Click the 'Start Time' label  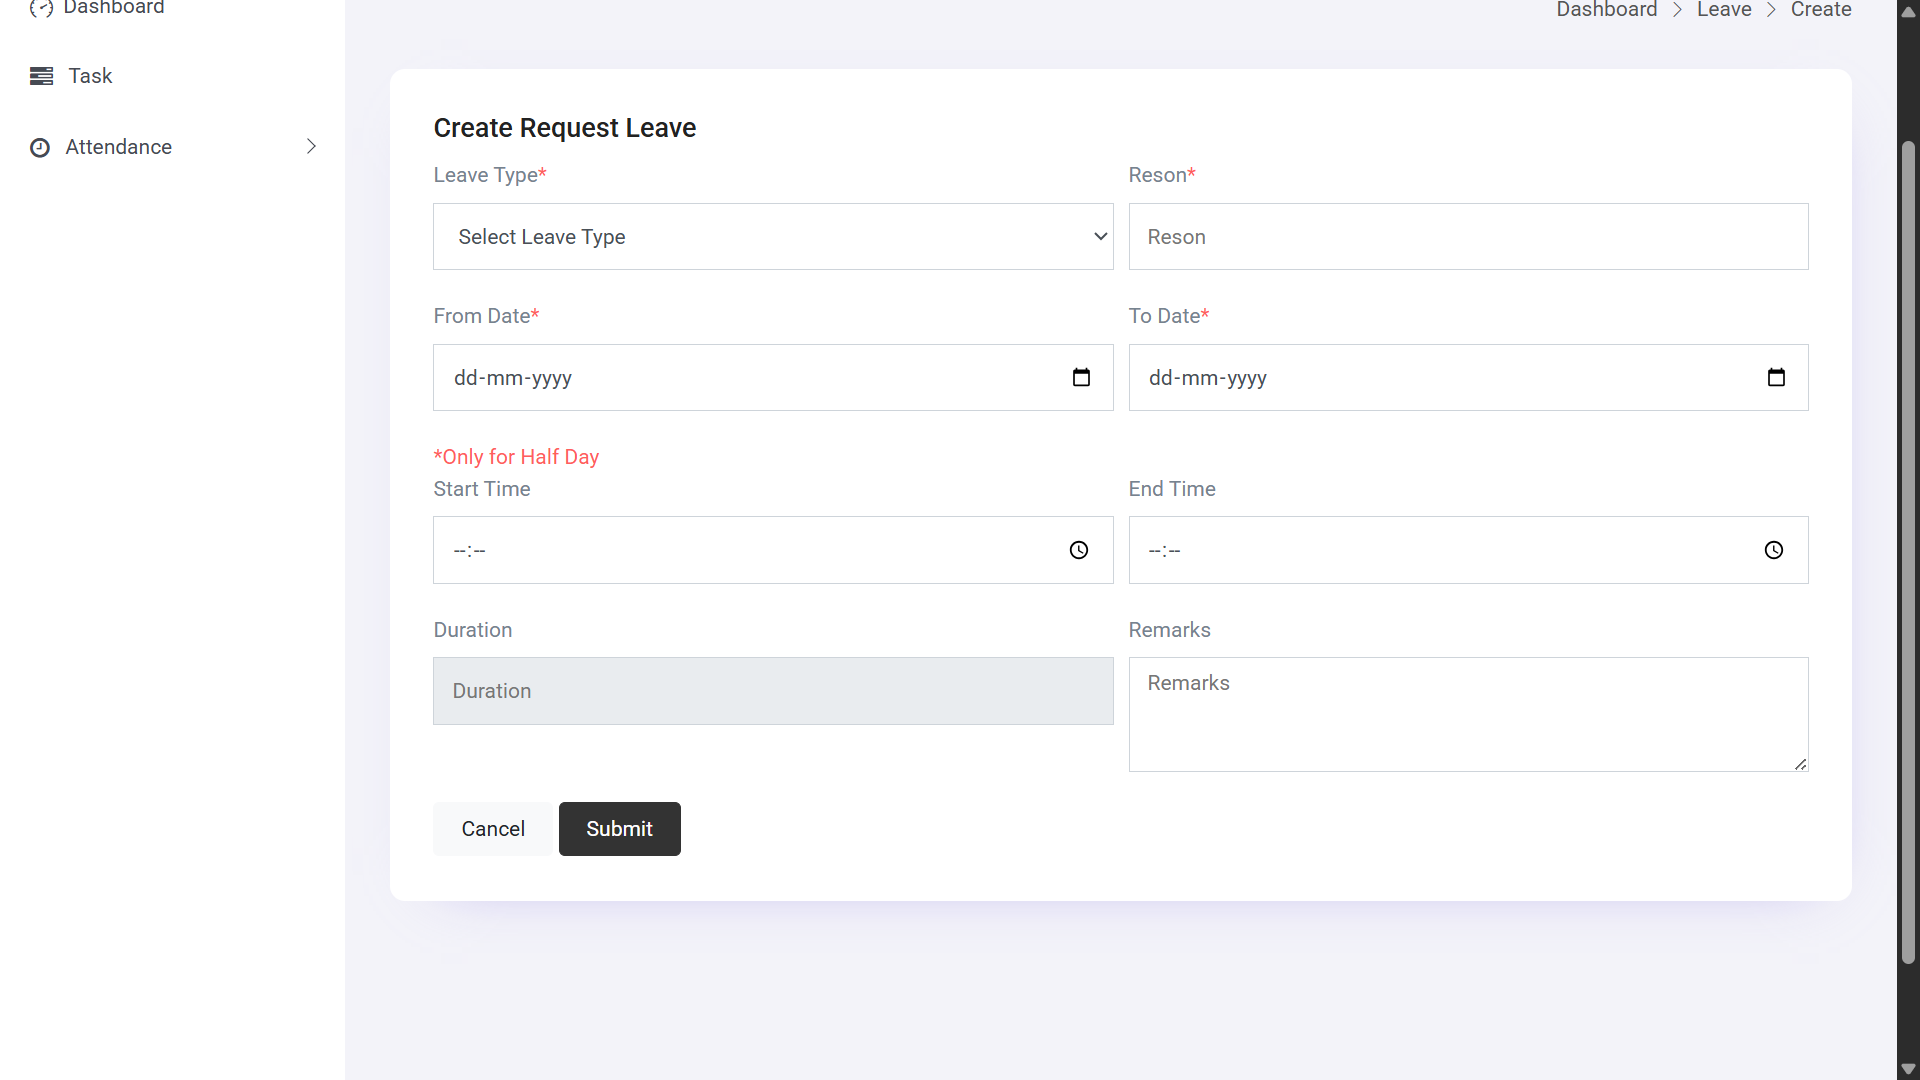point(482,489)
